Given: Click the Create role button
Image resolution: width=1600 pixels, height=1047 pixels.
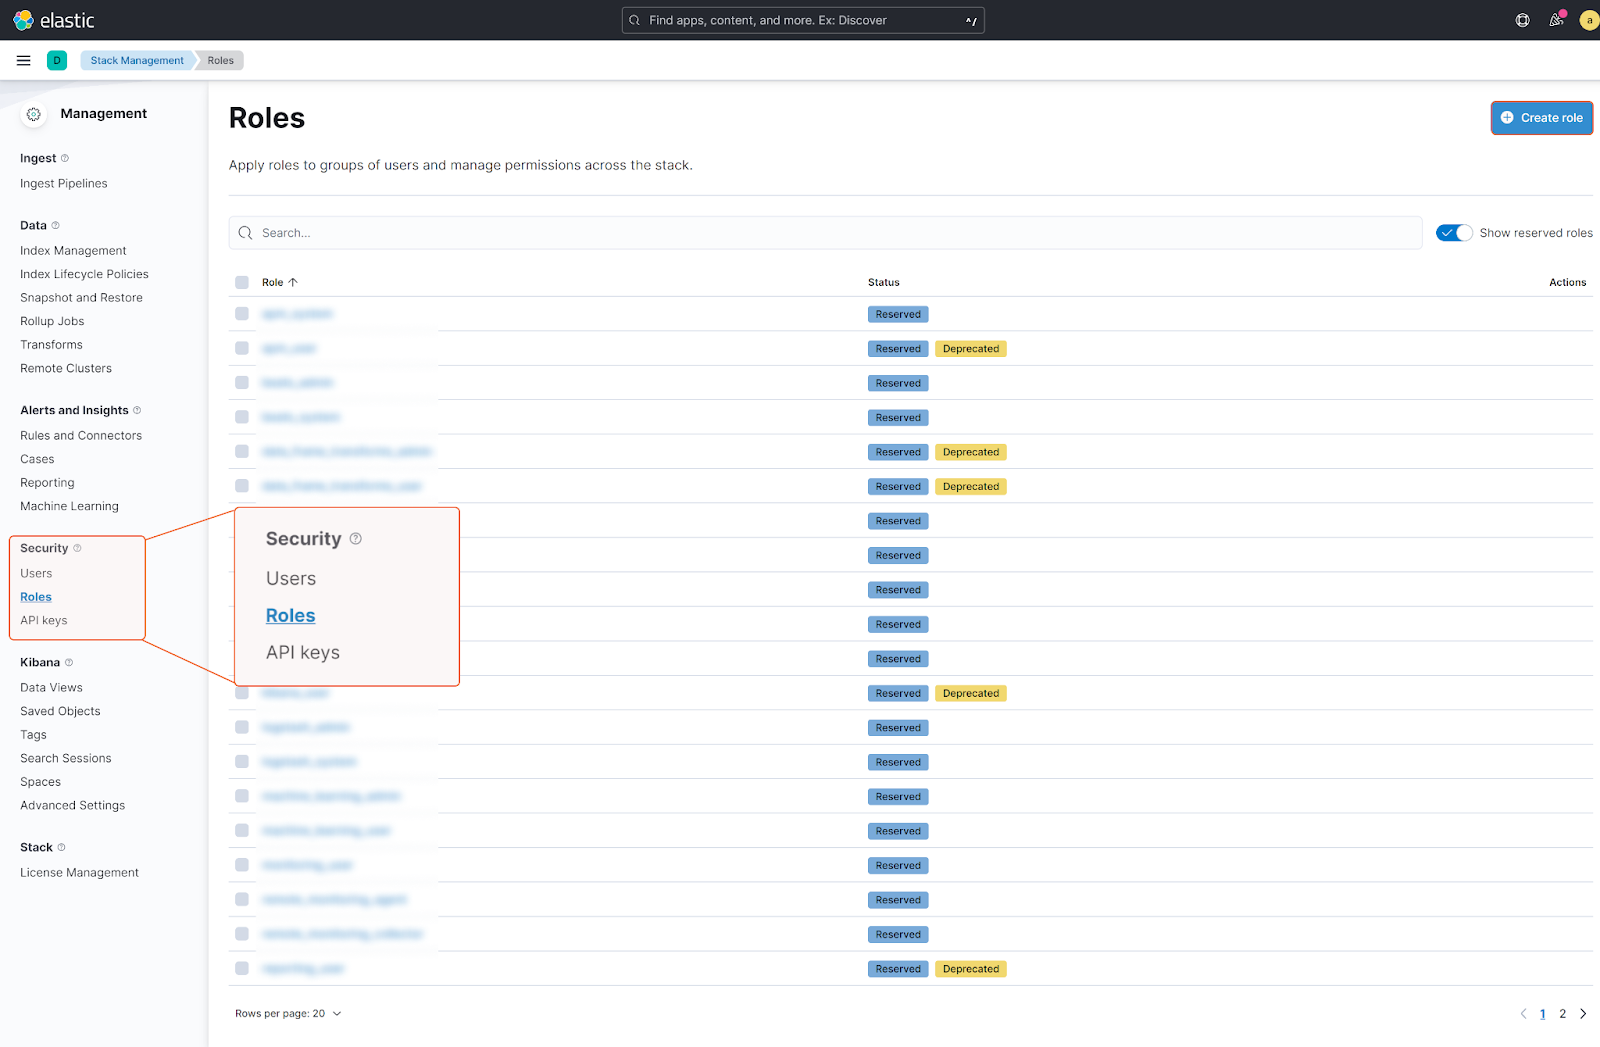Looking at the screenshot, I should (x=1541, y=118).
